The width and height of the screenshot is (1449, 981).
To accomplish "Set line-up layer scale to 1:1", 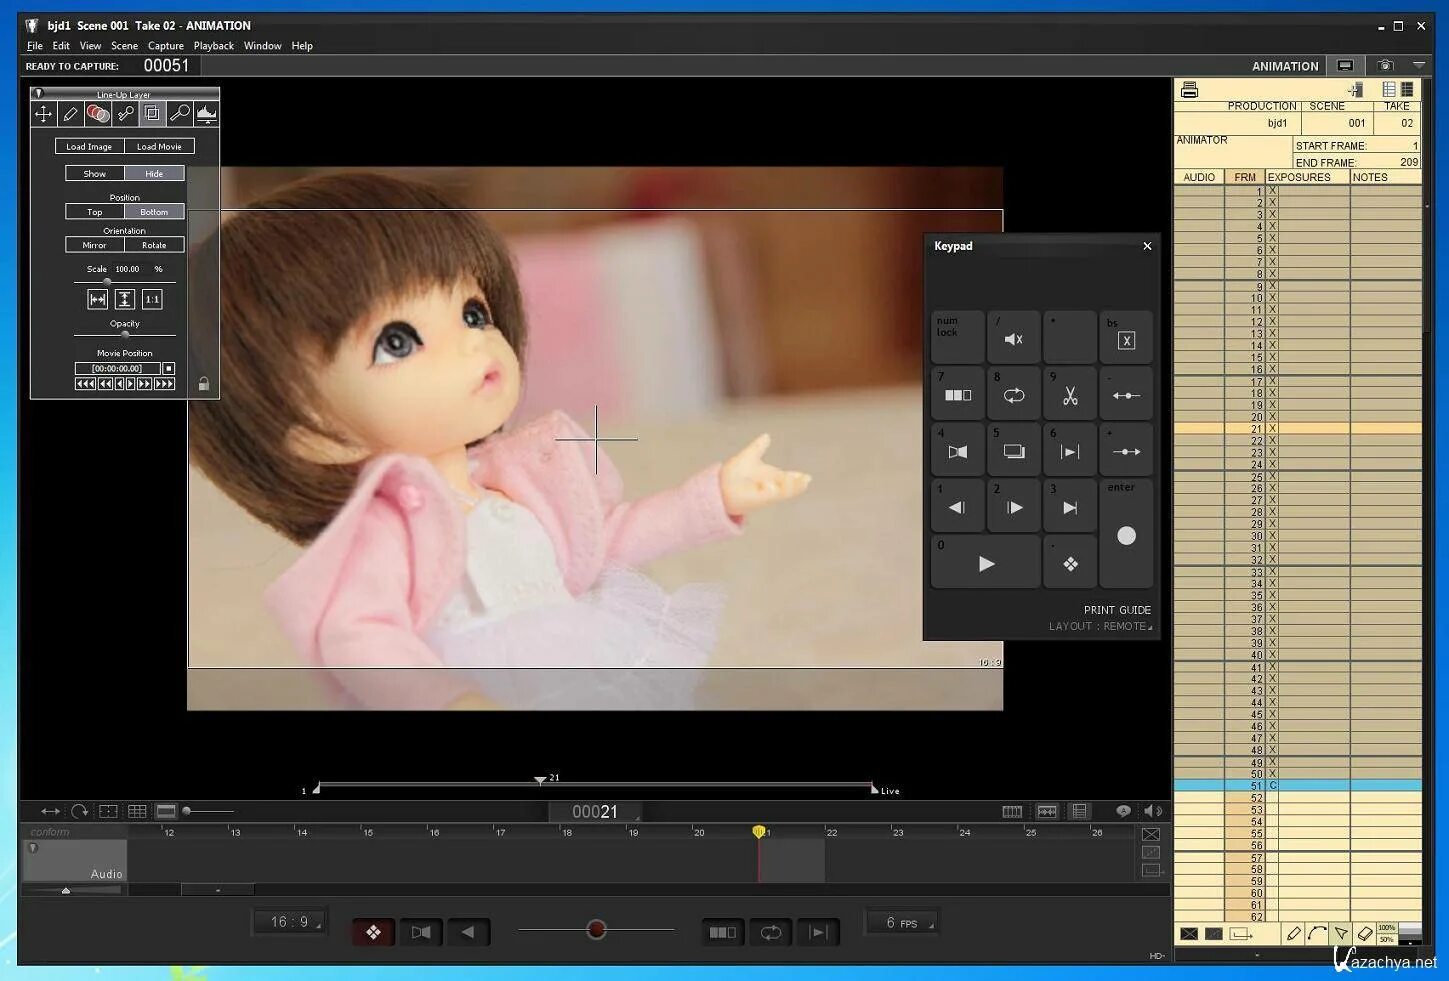I will [x=152, y=299].
